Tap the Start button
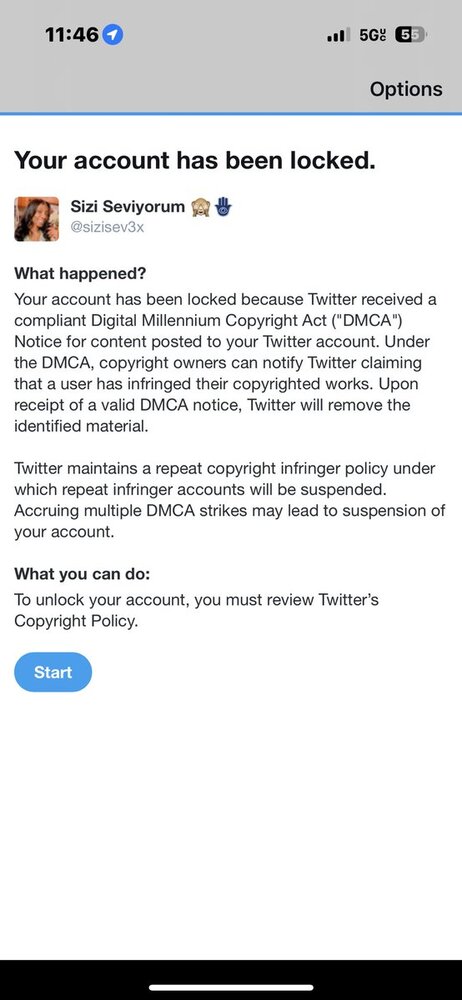The width and height of the screenshot is (462, 1000). [x=53, y=672]
